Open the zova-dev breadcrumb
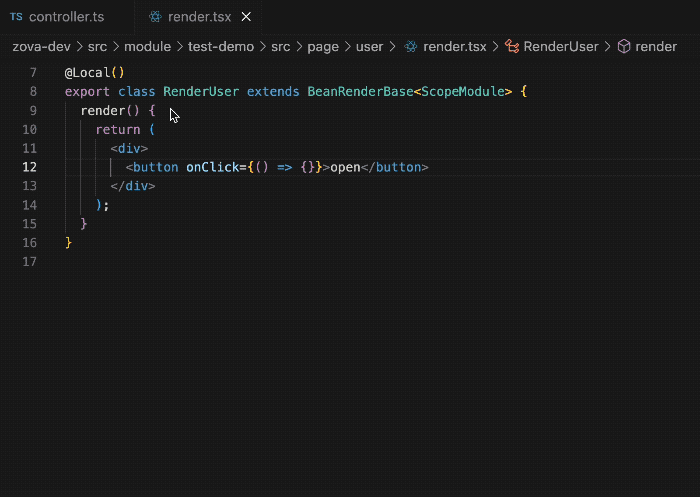This screenshot has height=497, width=700. pos(42,46)
